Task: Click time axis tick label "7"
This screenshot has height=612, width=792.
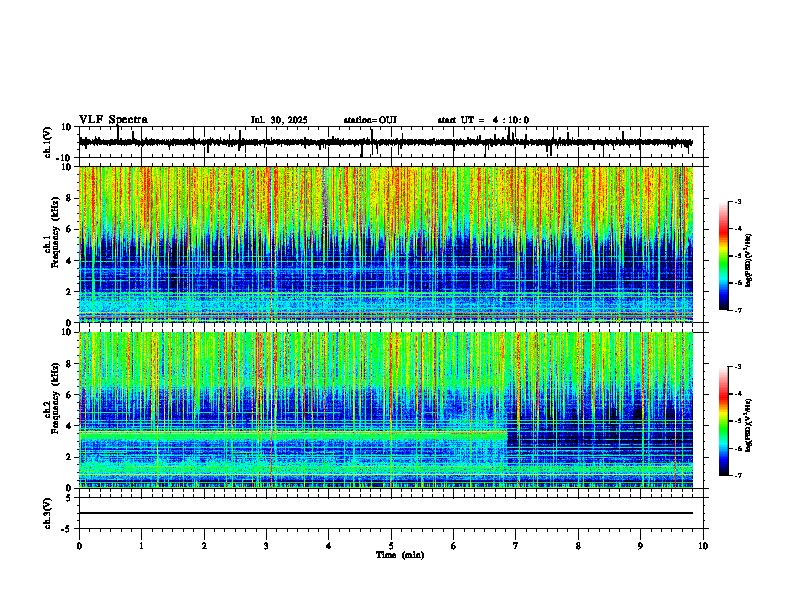Action: pos(516,546)
